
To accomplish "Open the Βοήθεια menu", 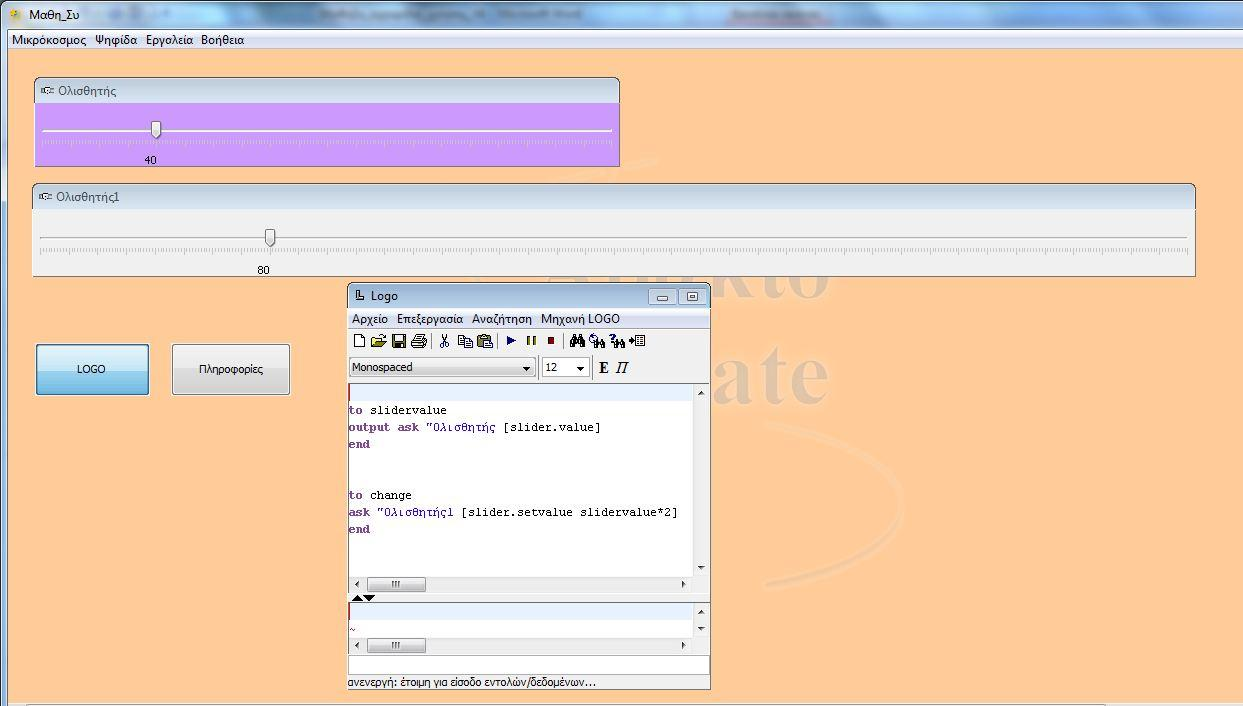I will [x=222, y=40].
